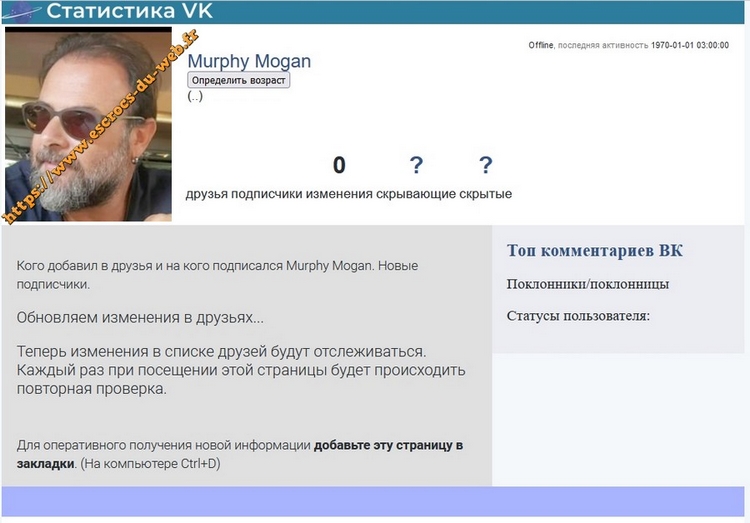The height and width of the screenshot is (523, 750).
Task: Click the last activity timestamp 1970-01-01 03:00:00
Action: tap(690, 45)
